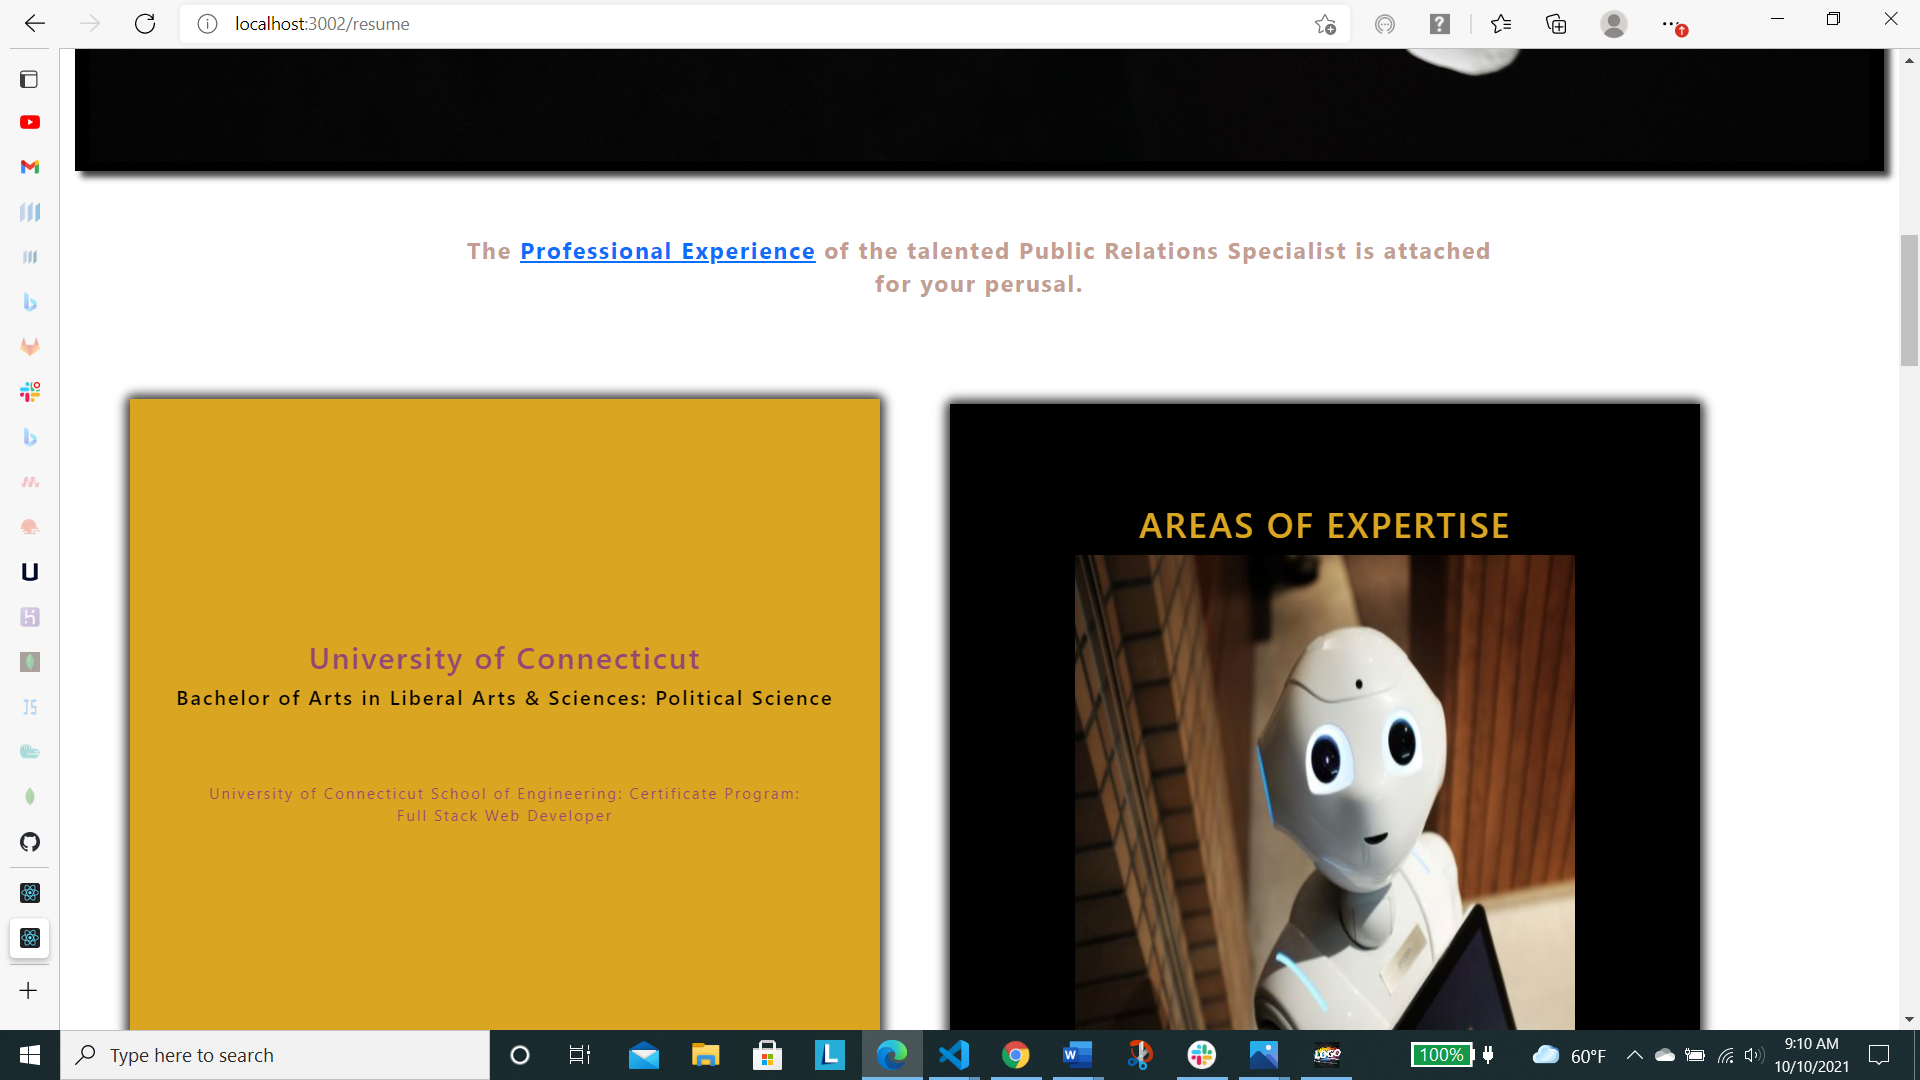This screenshot has height=1080, width=1920.
Task: Refresh the localhost resume page
Action: coord(145,24)
